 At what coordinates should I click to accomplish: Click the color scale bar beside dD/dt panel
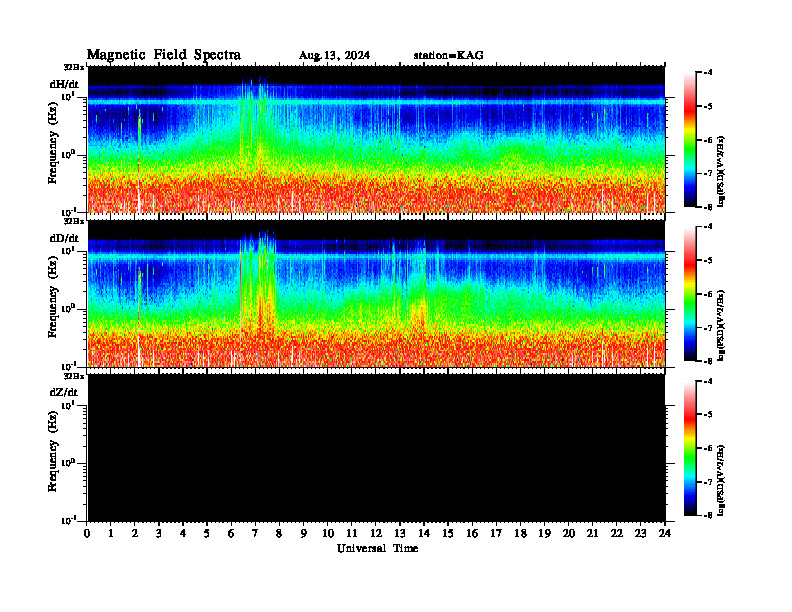click(x=690, y=294)
